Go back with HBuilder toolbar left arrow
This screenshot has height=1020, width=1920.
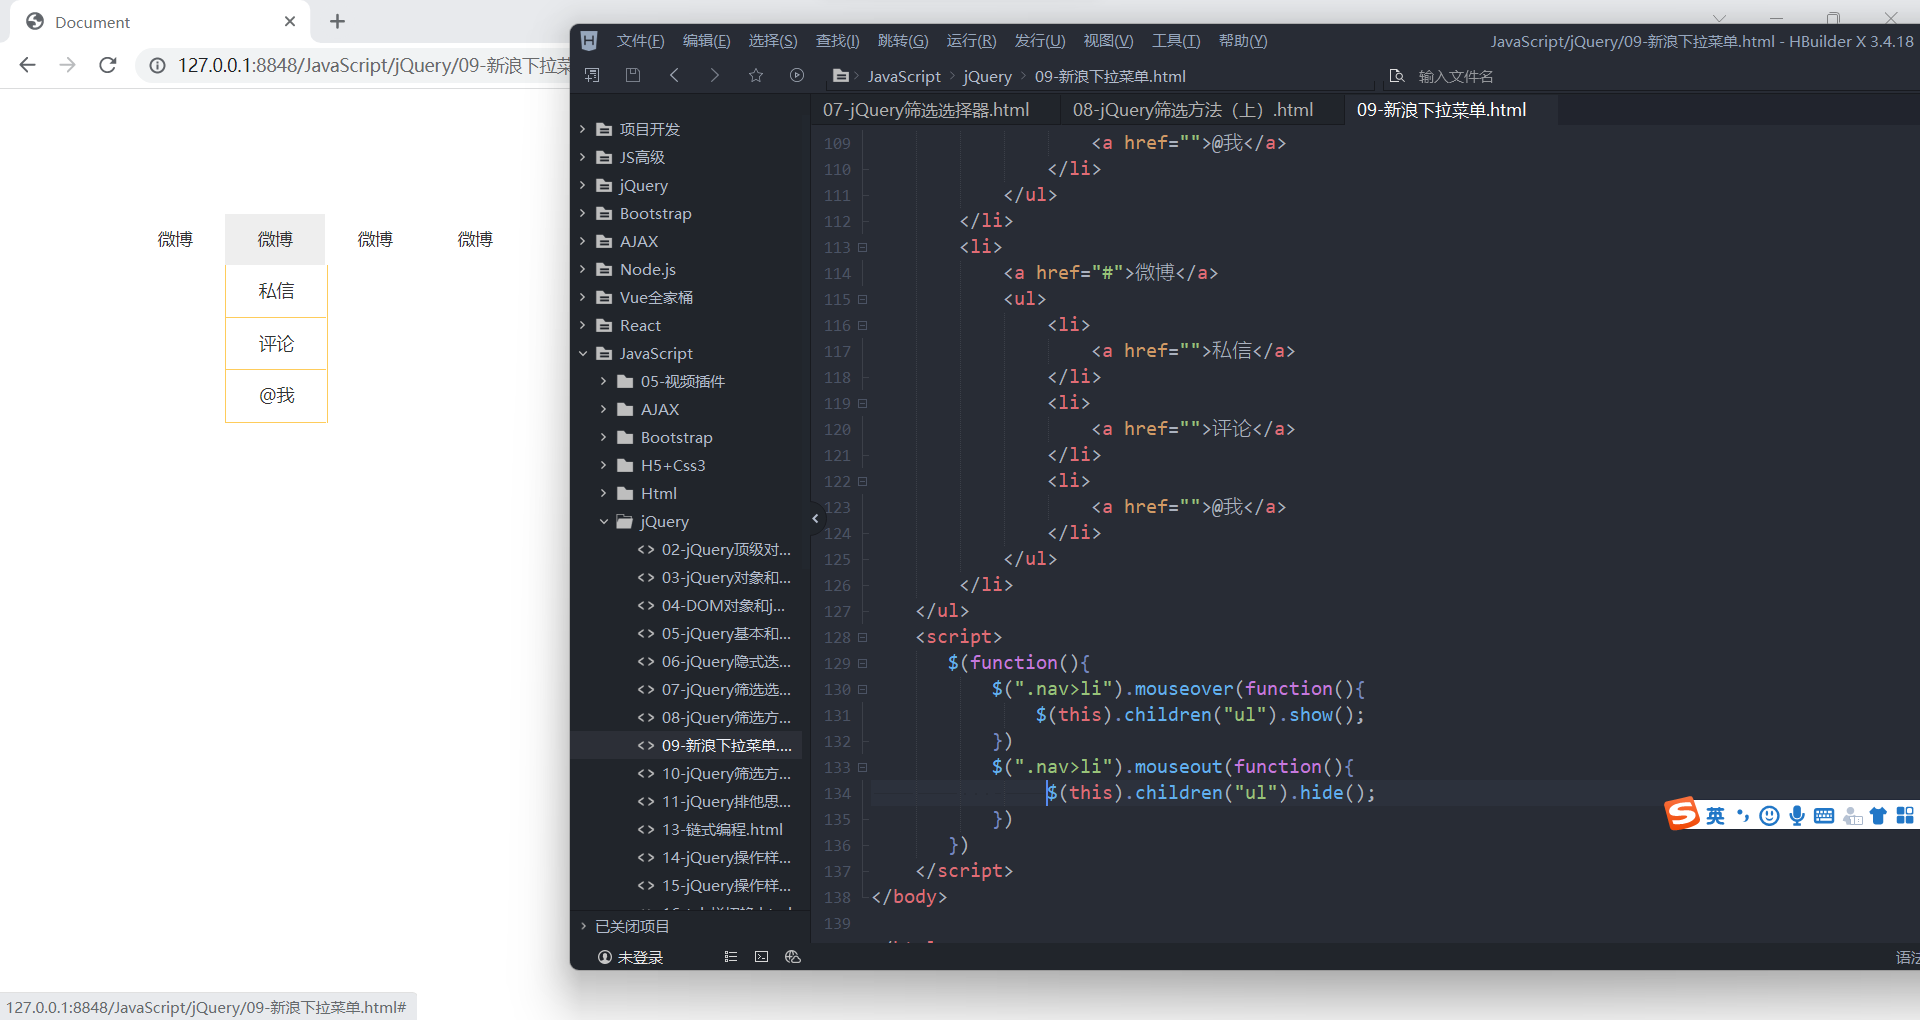(674, 75)
